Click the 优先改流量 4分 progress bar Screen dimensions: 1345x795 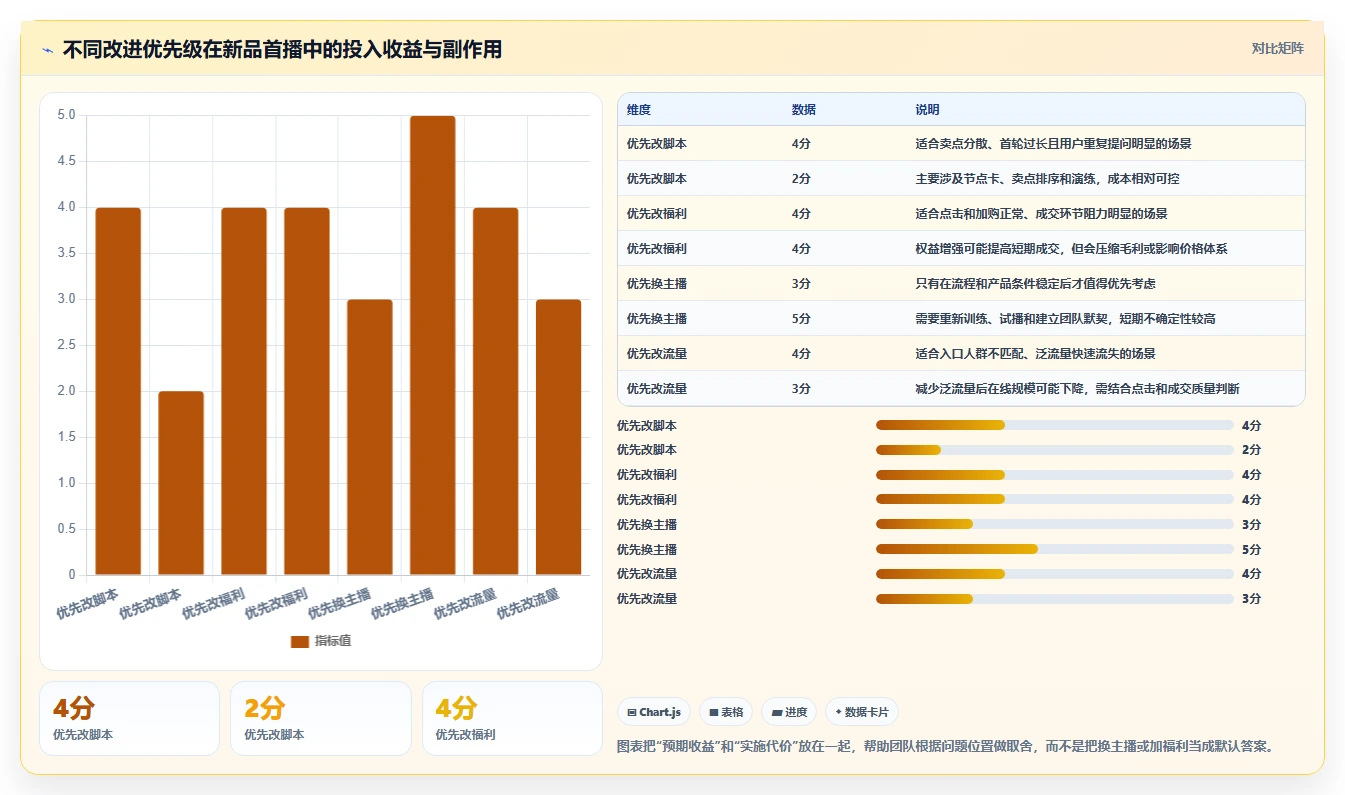point(1054,574)
